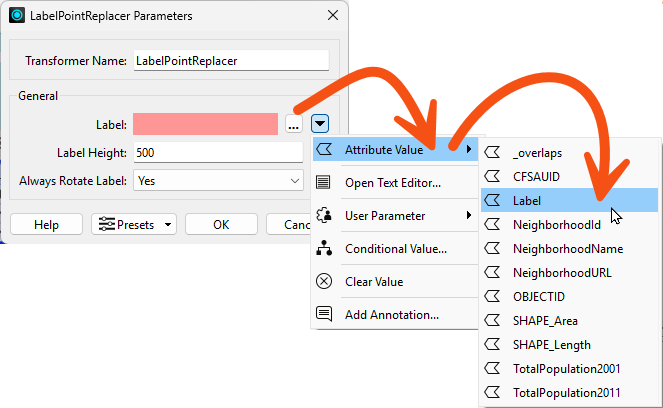Click the attribute icon beside NeighborhoodName

(x=493, y=248)
